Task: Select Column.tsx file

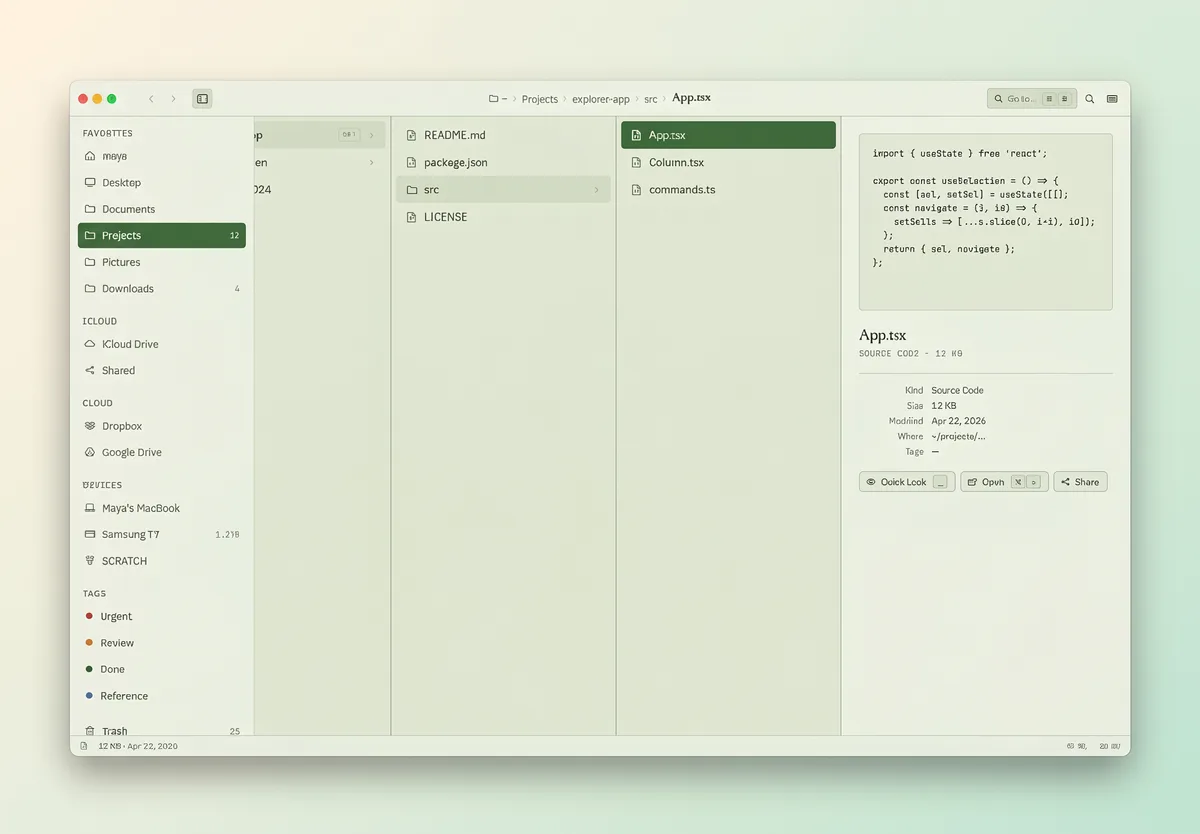Action: [x=728, y=162]
